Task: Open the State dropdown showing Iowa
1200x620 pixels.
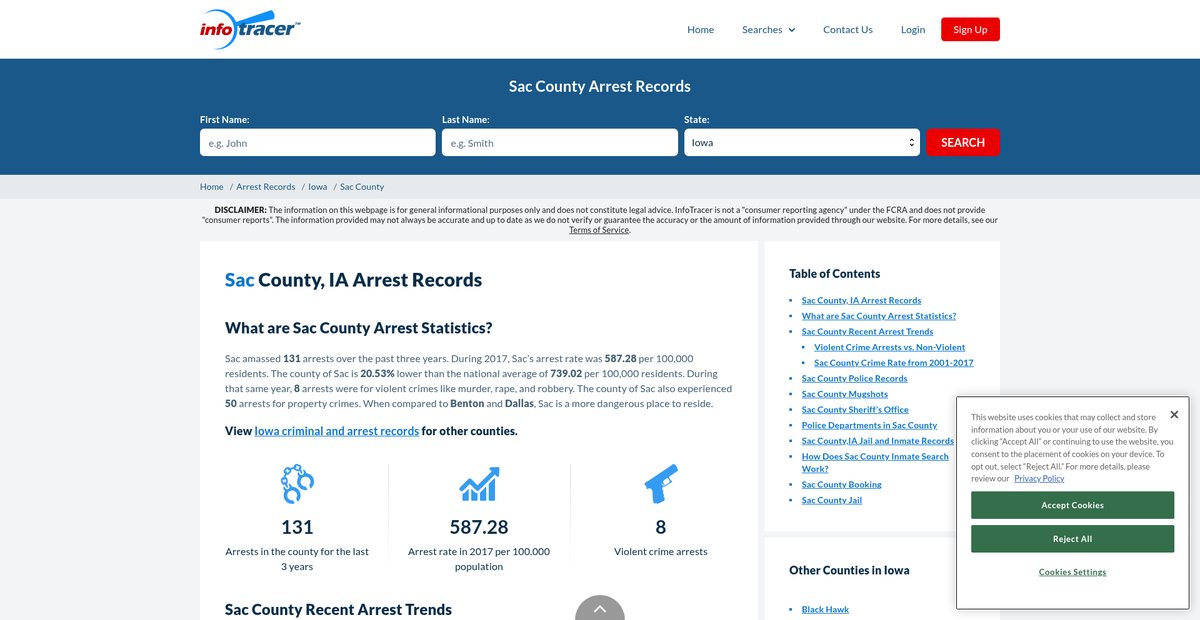Action: (802, 143)
